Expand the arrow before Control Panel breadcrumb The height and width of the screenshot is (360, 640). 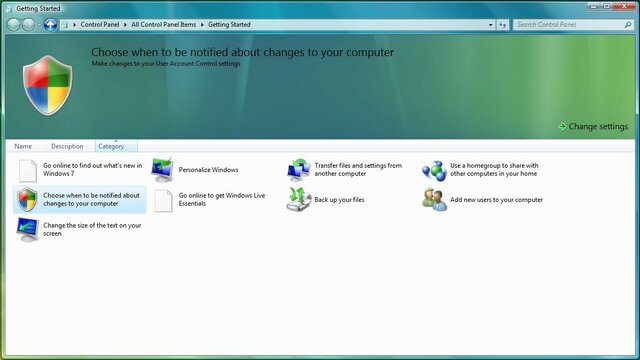75,25
